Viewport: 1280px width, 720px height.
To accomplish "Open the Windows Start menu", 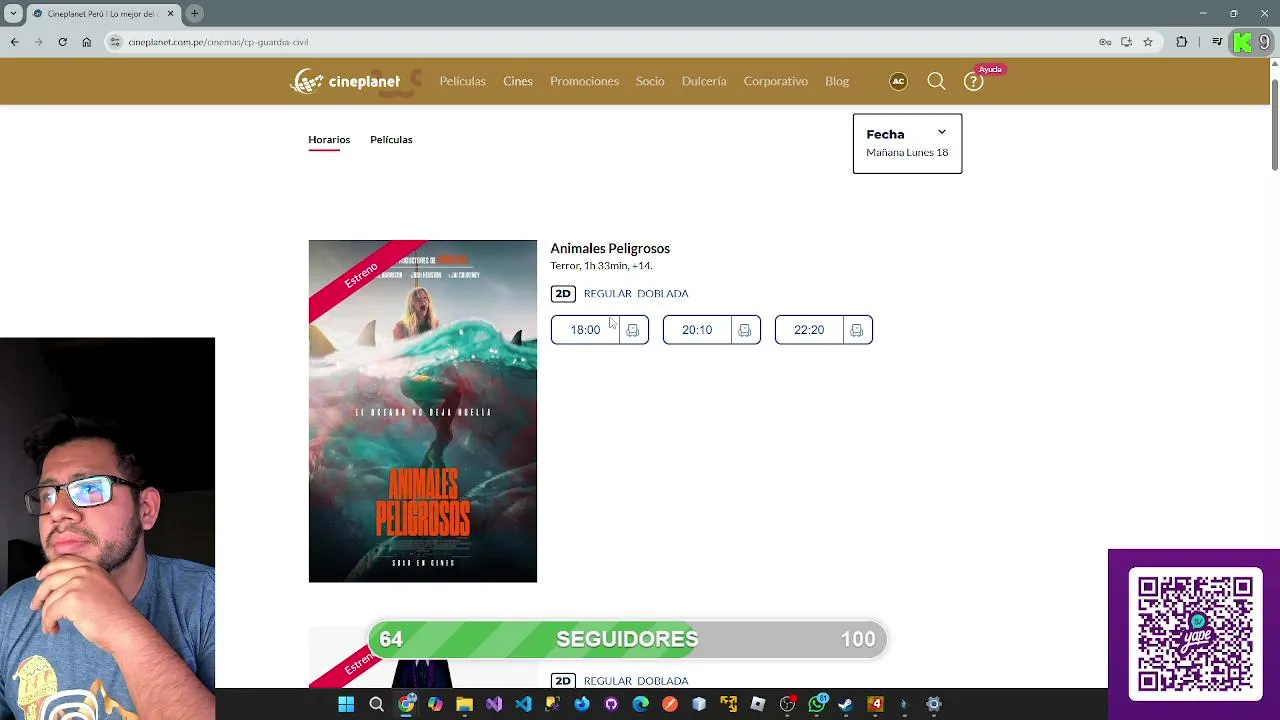I will tap(346, 704).
